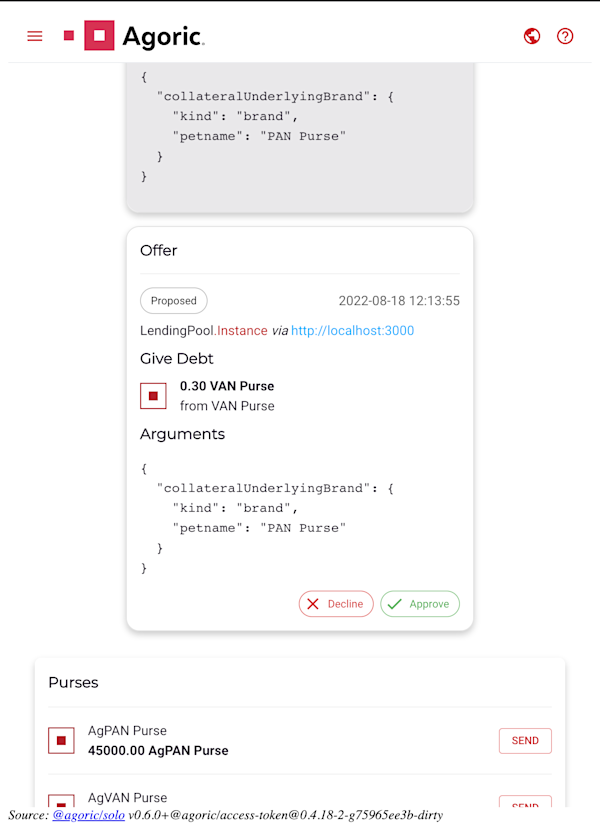
Task: Open the globe connection settings icon
Action: [x=532, y=36]
